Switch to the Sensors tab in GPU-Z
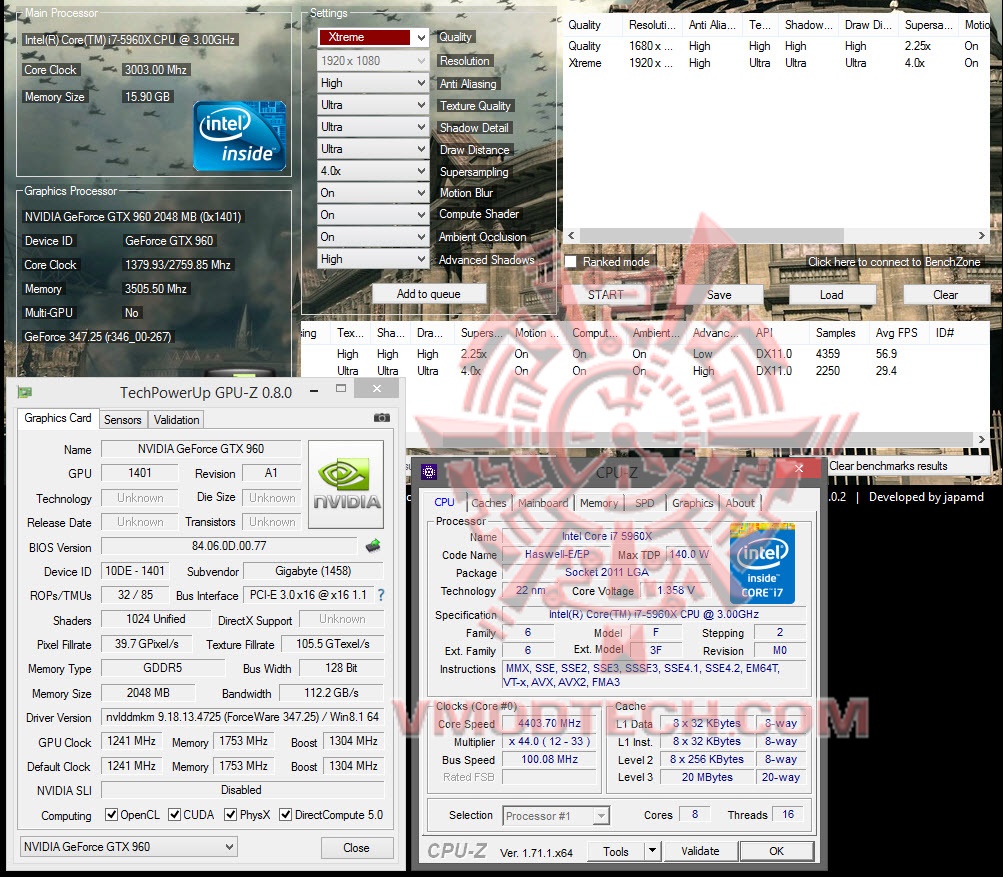 click(x=122, y=420)
